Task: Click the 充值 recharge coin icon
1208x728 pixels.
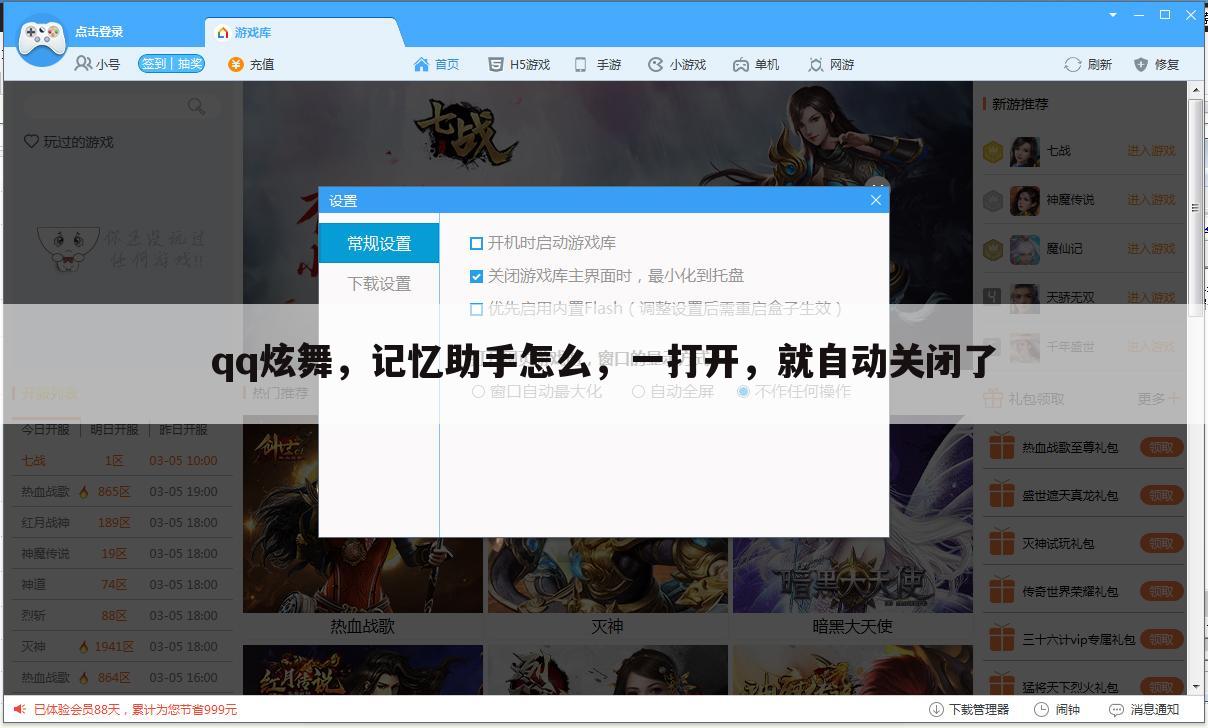Action: [x=236, y=64]
